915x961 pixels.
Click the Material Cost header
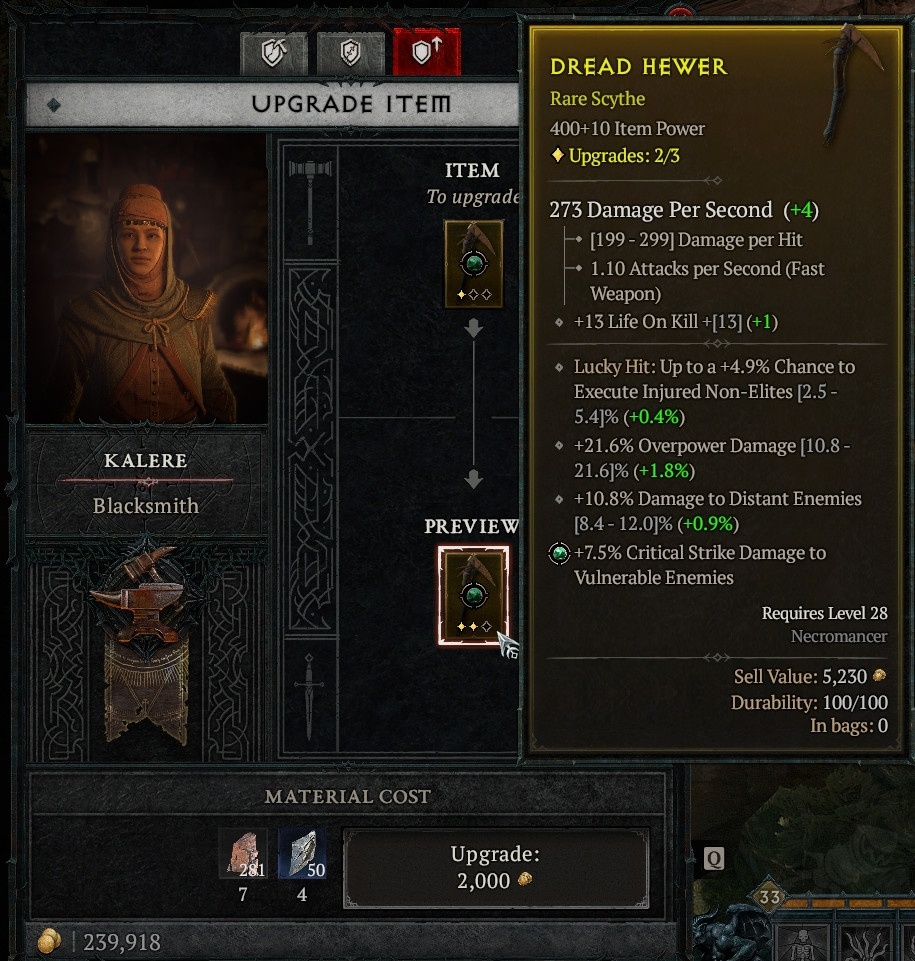pos(347,796)
